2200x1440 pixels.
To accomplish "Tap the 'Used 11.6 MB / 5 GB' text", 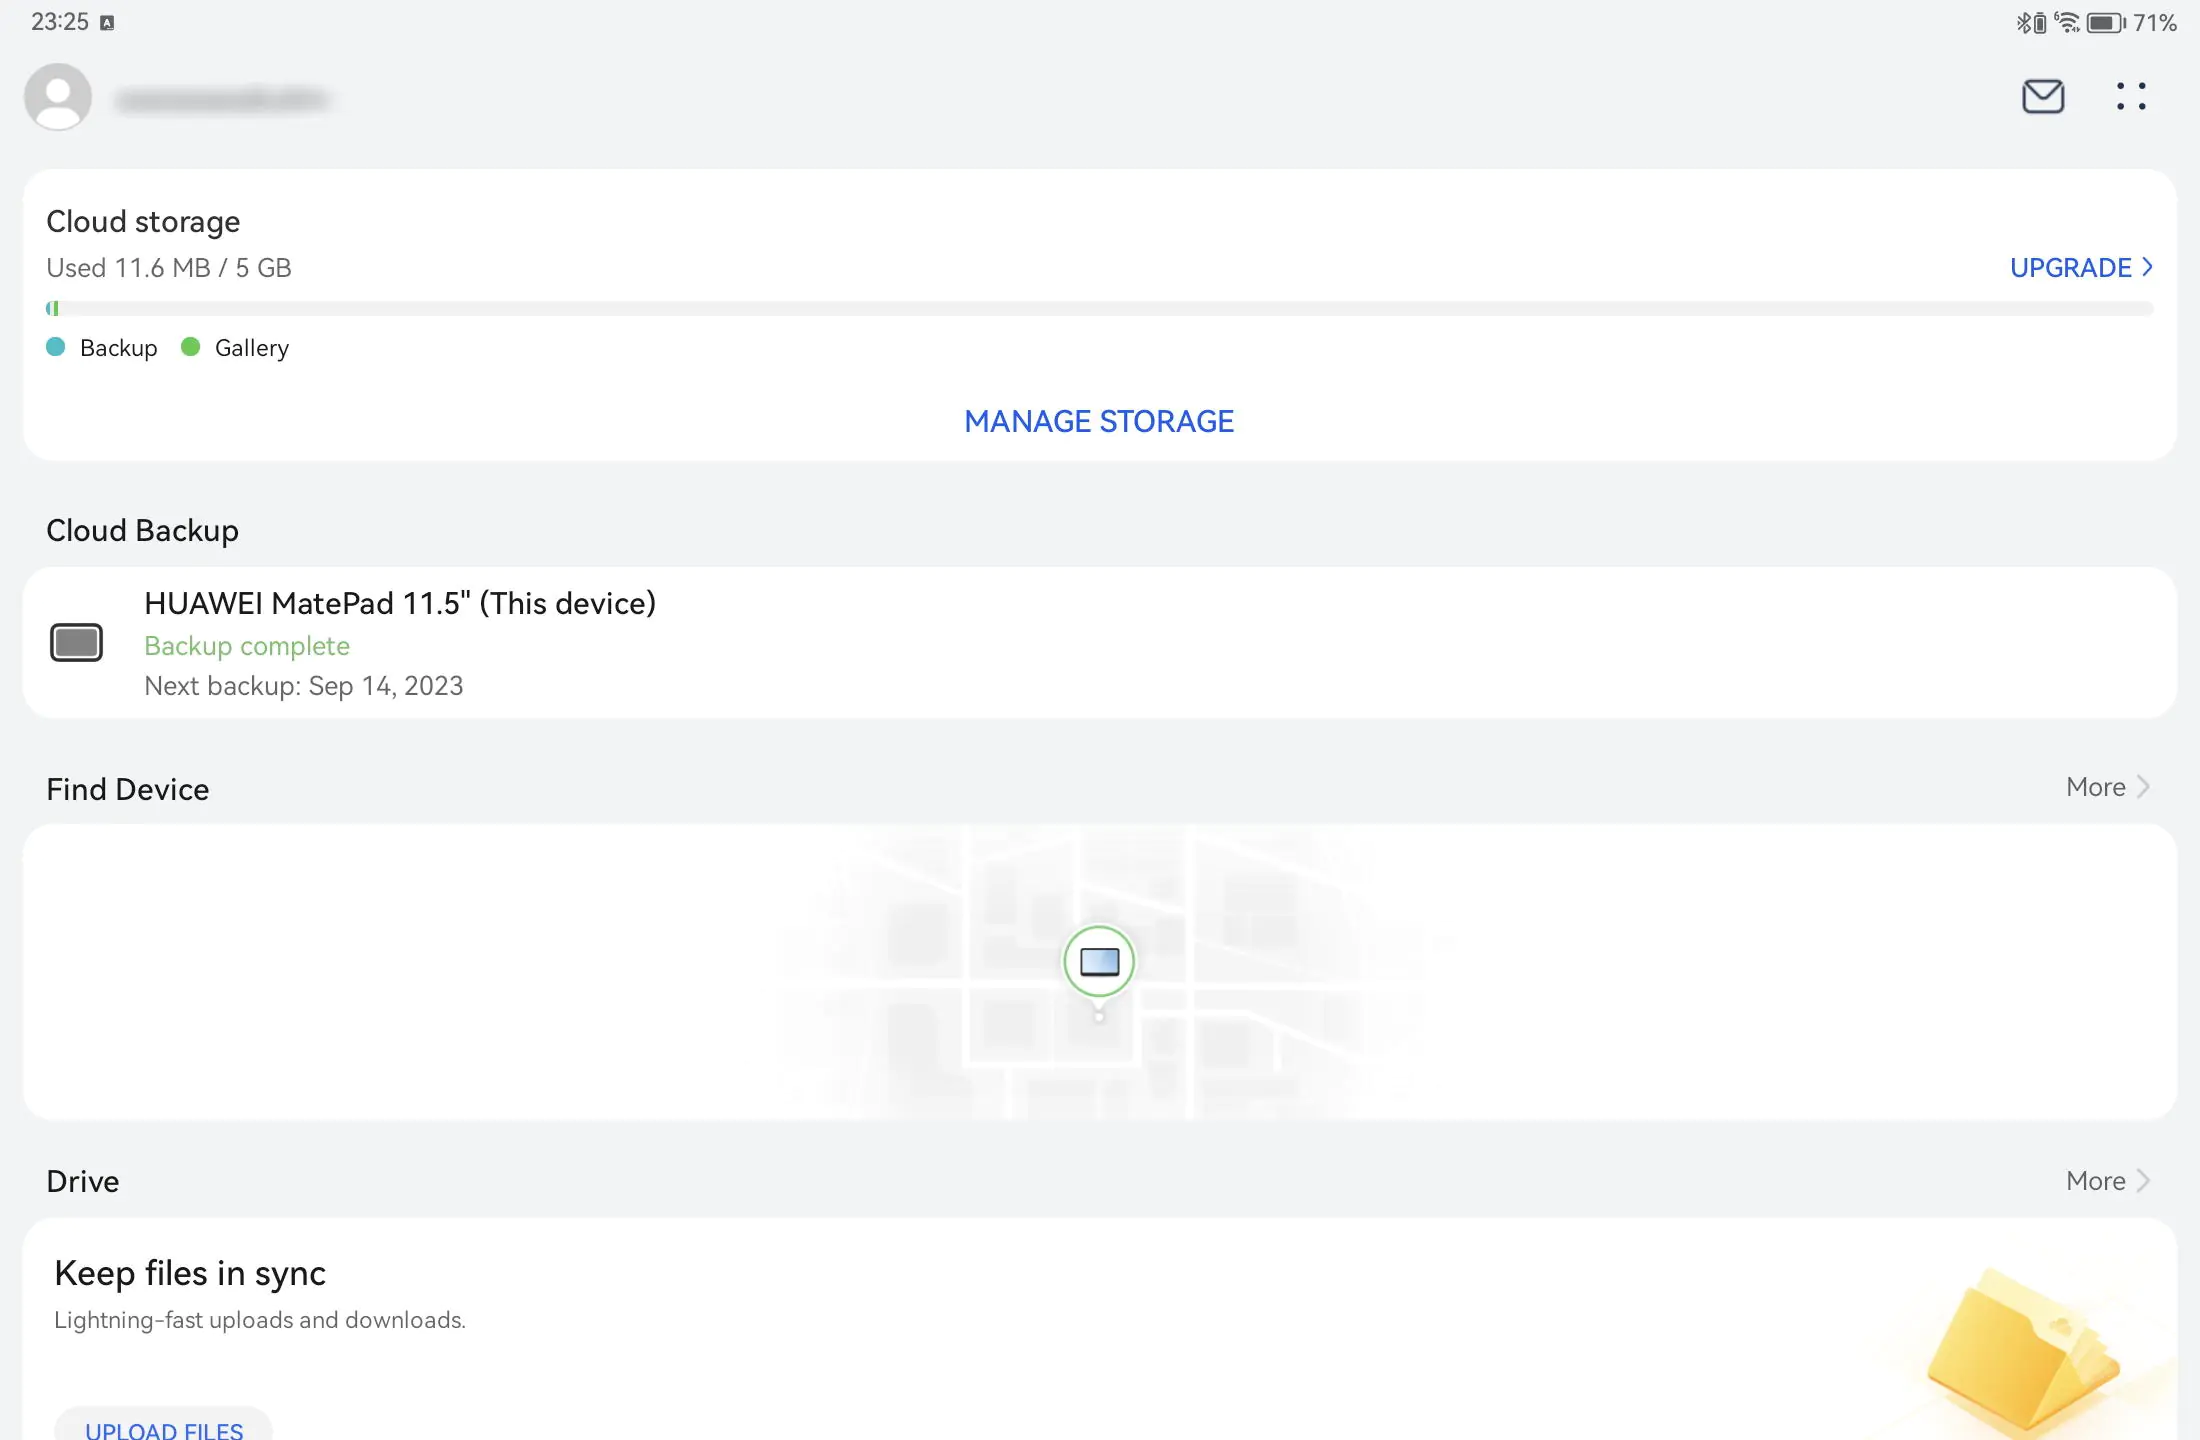I will tap(169, 268).
